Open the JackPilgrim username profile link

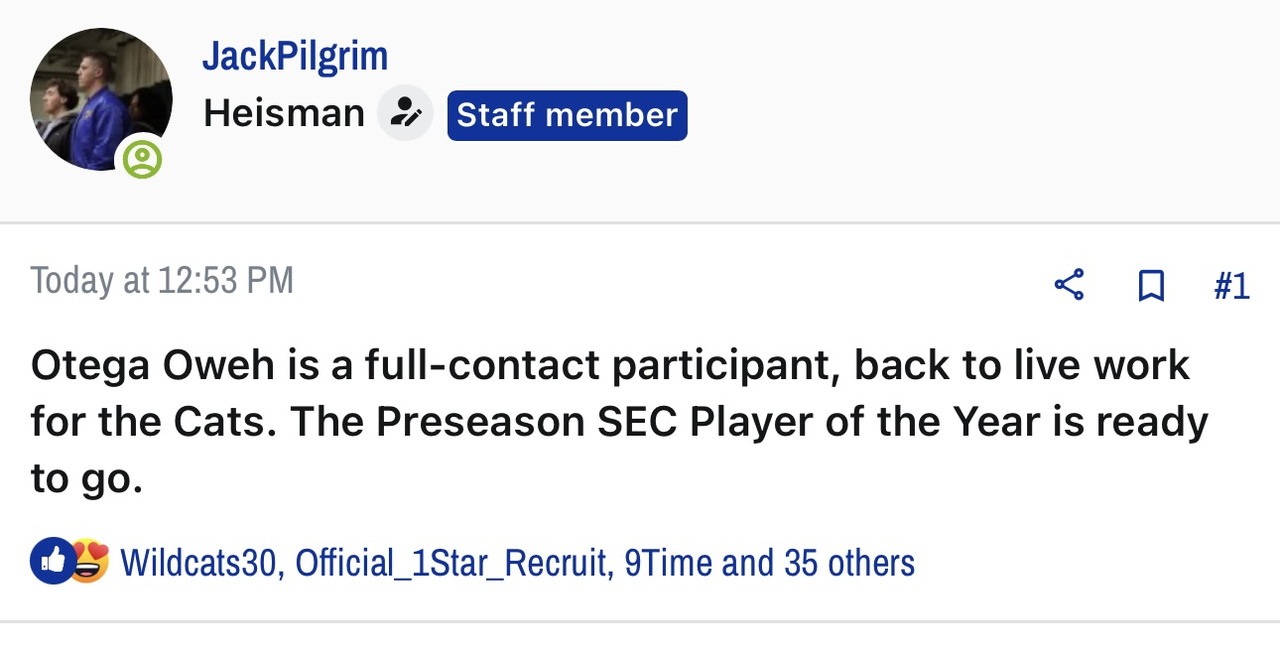click(295, 56)
